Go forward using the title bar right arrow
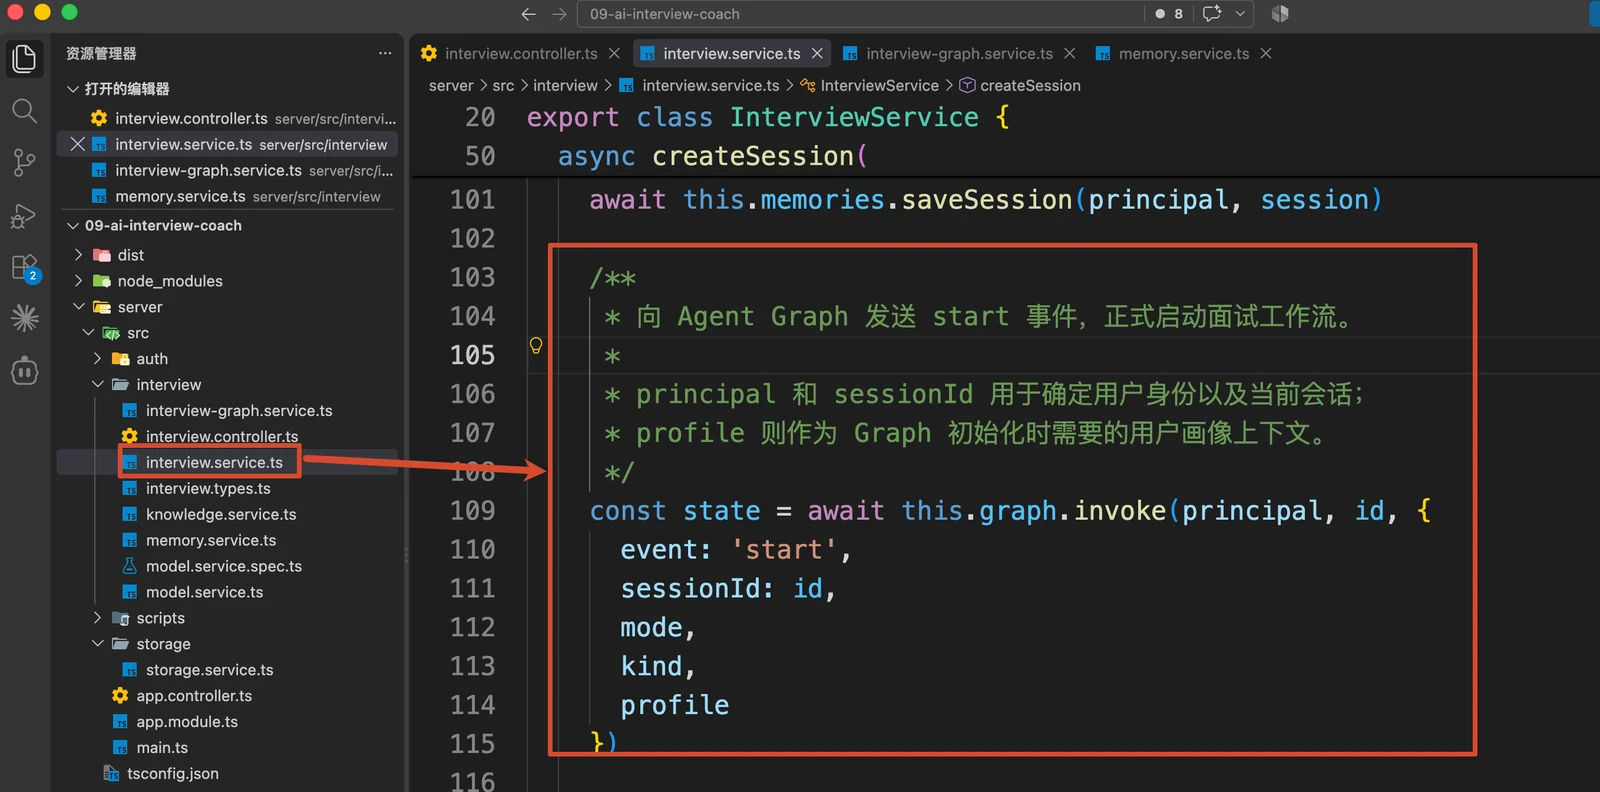Image resolution: width=1600 pixels, height=792 pixels. [x=559, y=14]
